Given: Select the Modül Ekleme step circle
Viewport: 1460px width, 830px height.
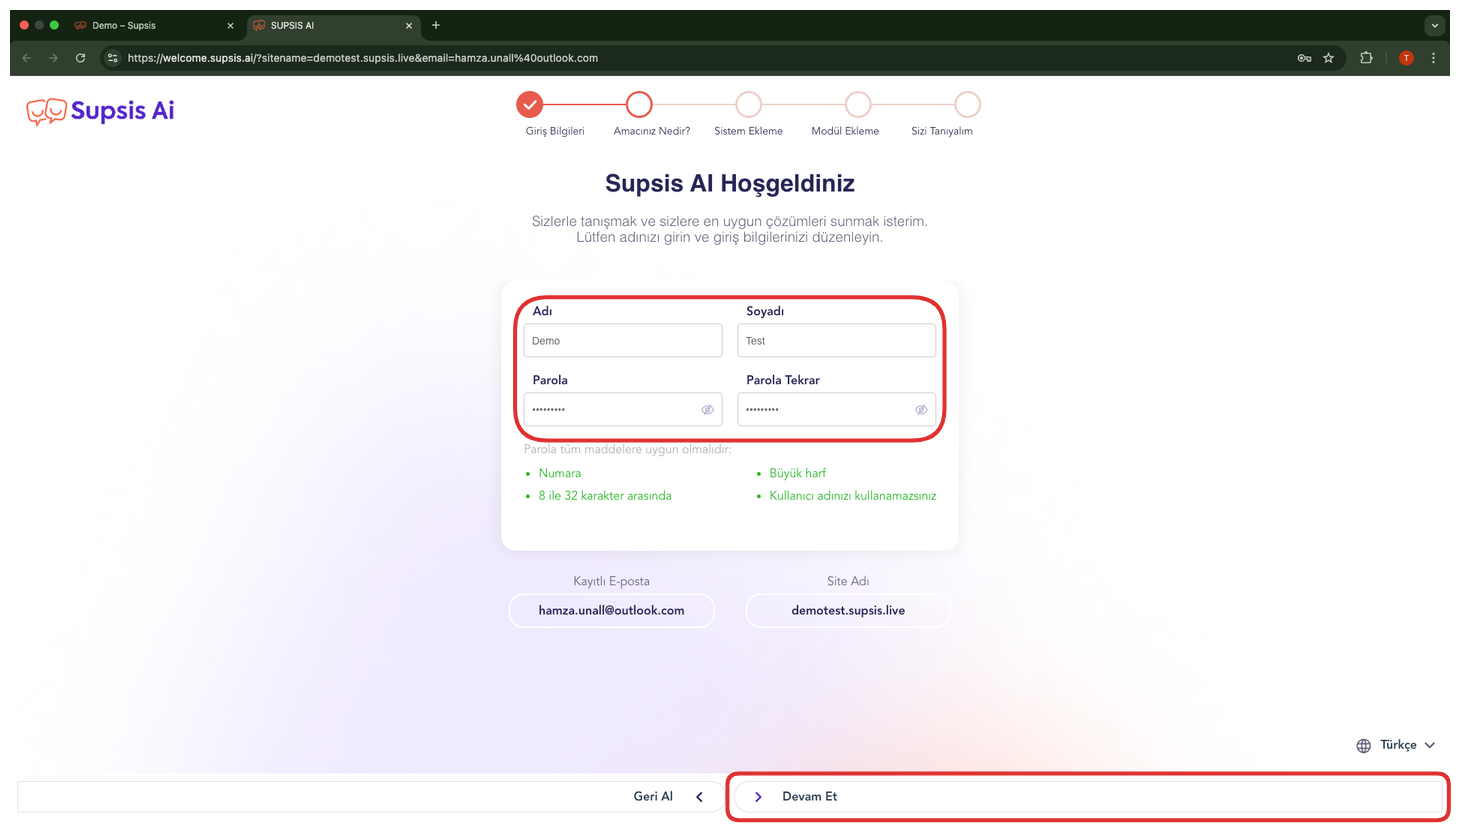Looking at the screenshot, I should [858, 104].
